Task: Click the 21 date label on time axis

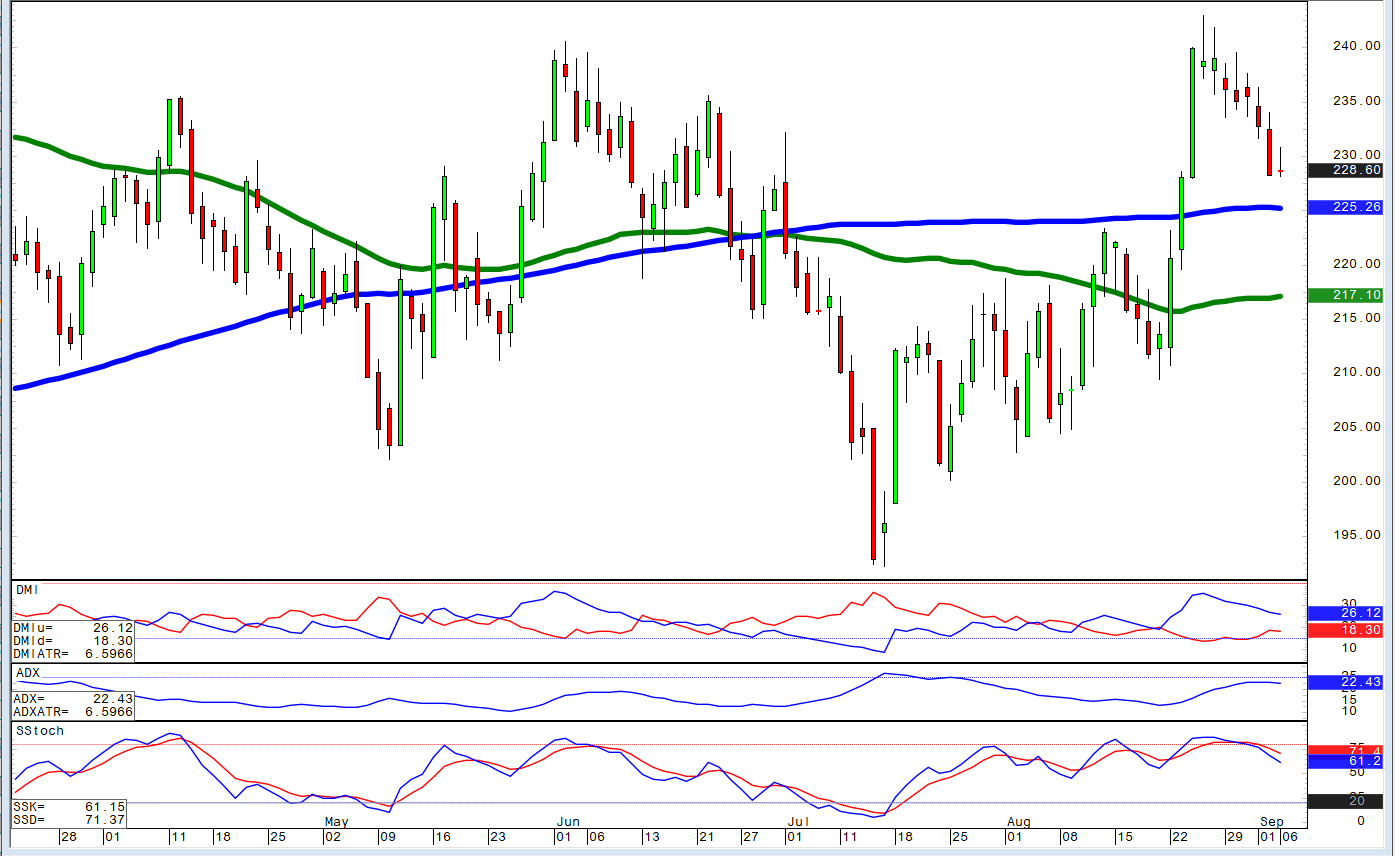Action: coord(705,837)
